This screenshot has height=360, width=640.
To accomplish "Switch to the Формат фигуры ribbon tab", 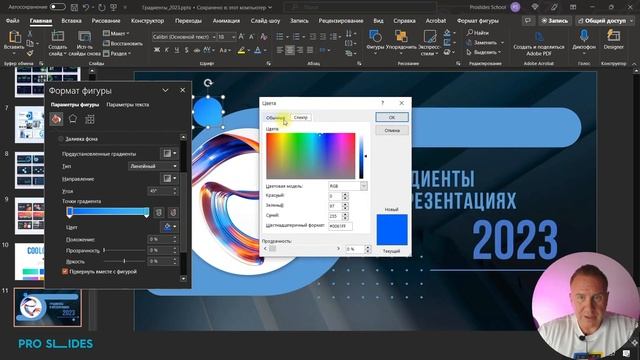I will coord(478,20).
